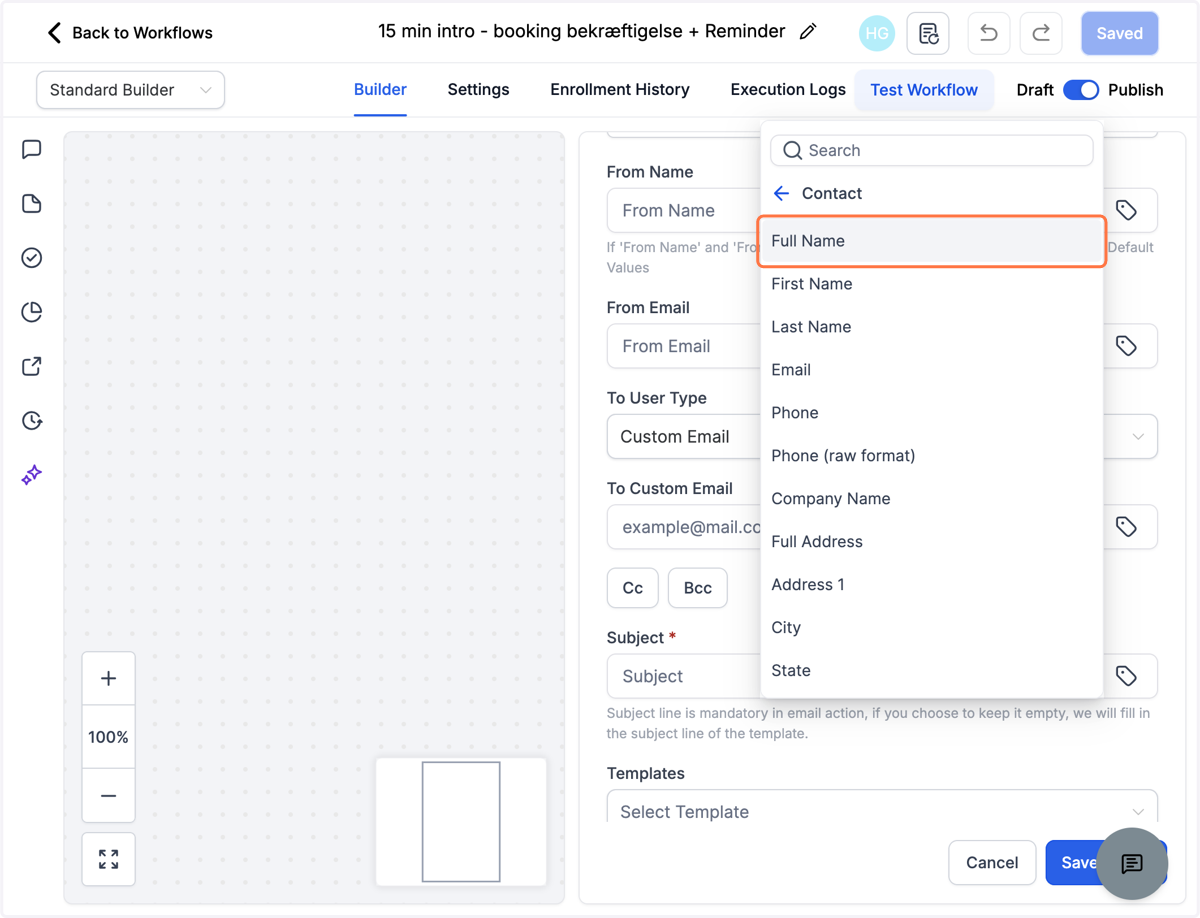Edit workflow name with pencil icon
This screenshot has height=918, width=1200.
808,32
